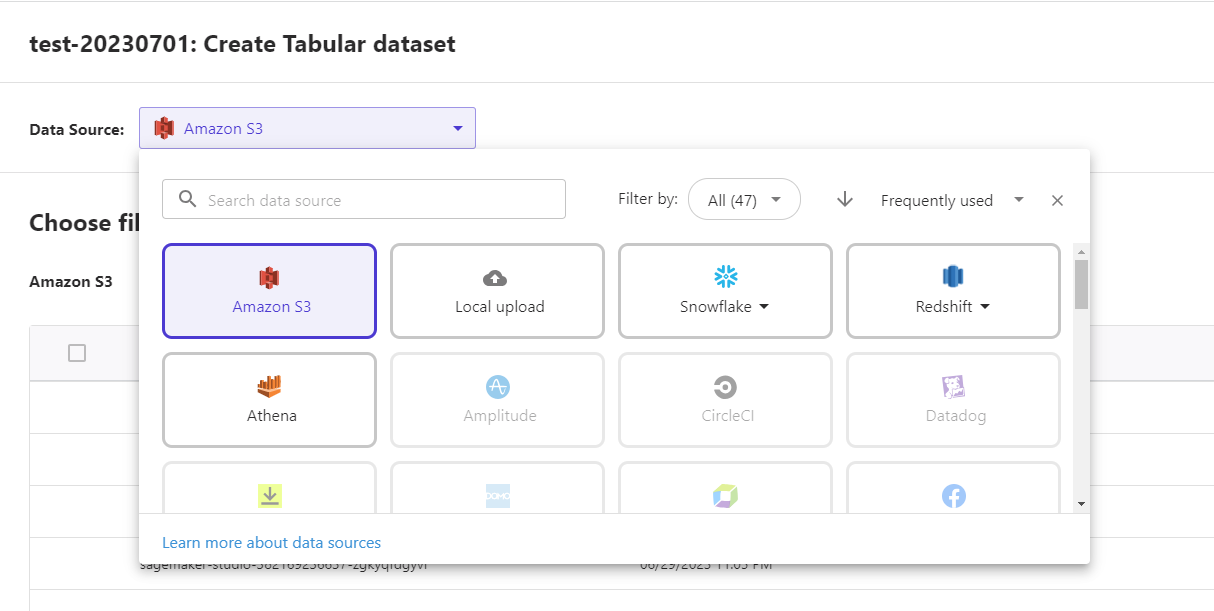Click the Snowflake logo icon

click(725, 276)
